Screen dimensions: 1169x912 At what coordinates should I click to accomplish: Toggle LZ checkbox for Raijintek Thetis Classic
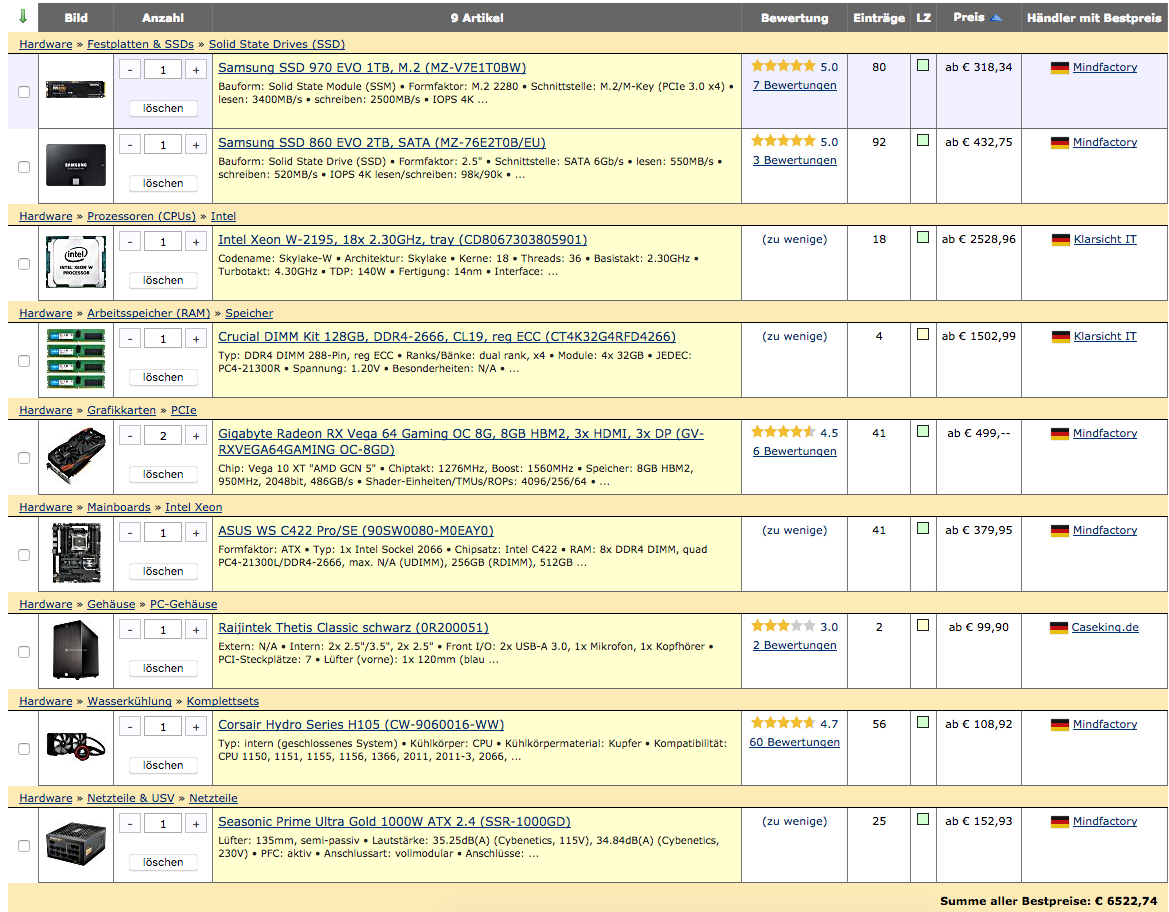[923, 625]
